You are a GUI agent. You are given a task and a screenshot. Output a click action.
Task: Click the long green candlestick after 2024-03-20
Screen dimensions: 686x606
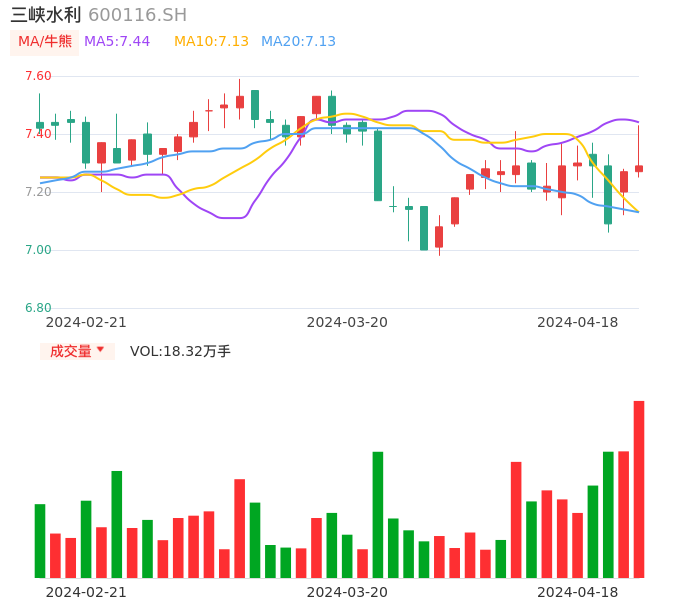click(x=378, y=165)
